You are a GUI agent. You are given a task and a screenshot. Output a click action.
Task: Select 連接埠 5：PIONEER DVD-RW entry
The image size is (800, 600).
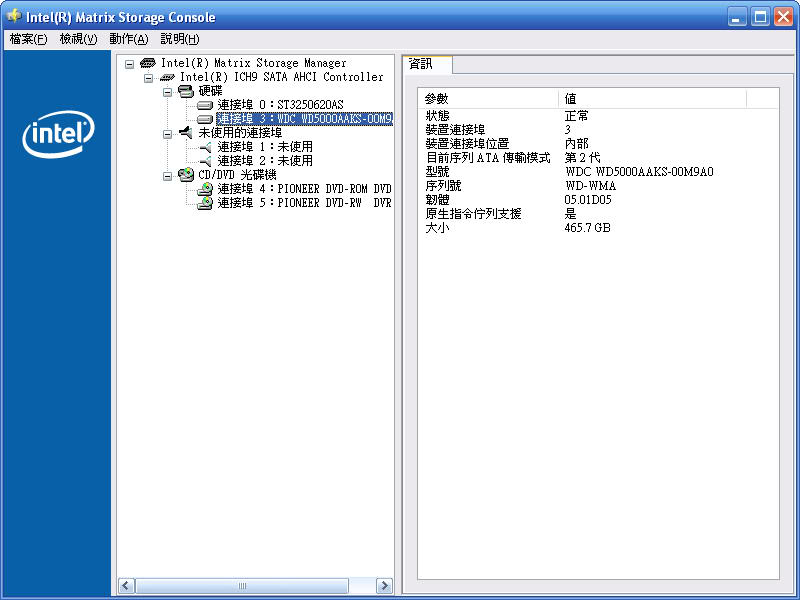click(x=305, y=203)
